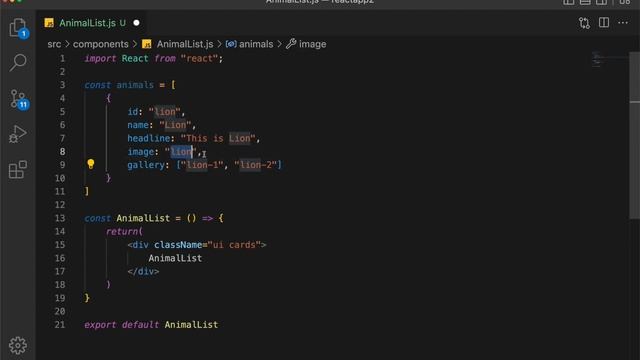Click the return keyword on line 14

click(x=122, y=231)
